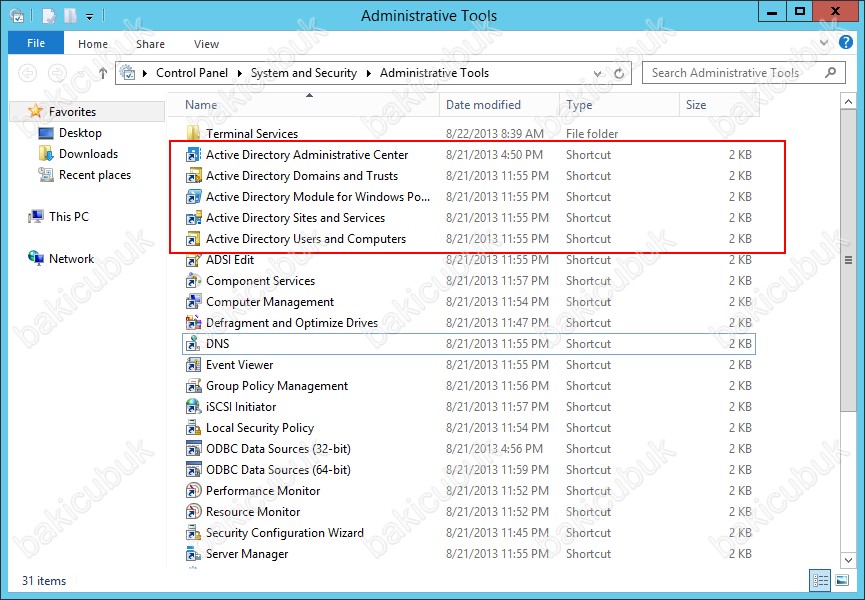Select the Component Services icon
The width and height of the screenshot is (865, 600).
coord(193,281)
